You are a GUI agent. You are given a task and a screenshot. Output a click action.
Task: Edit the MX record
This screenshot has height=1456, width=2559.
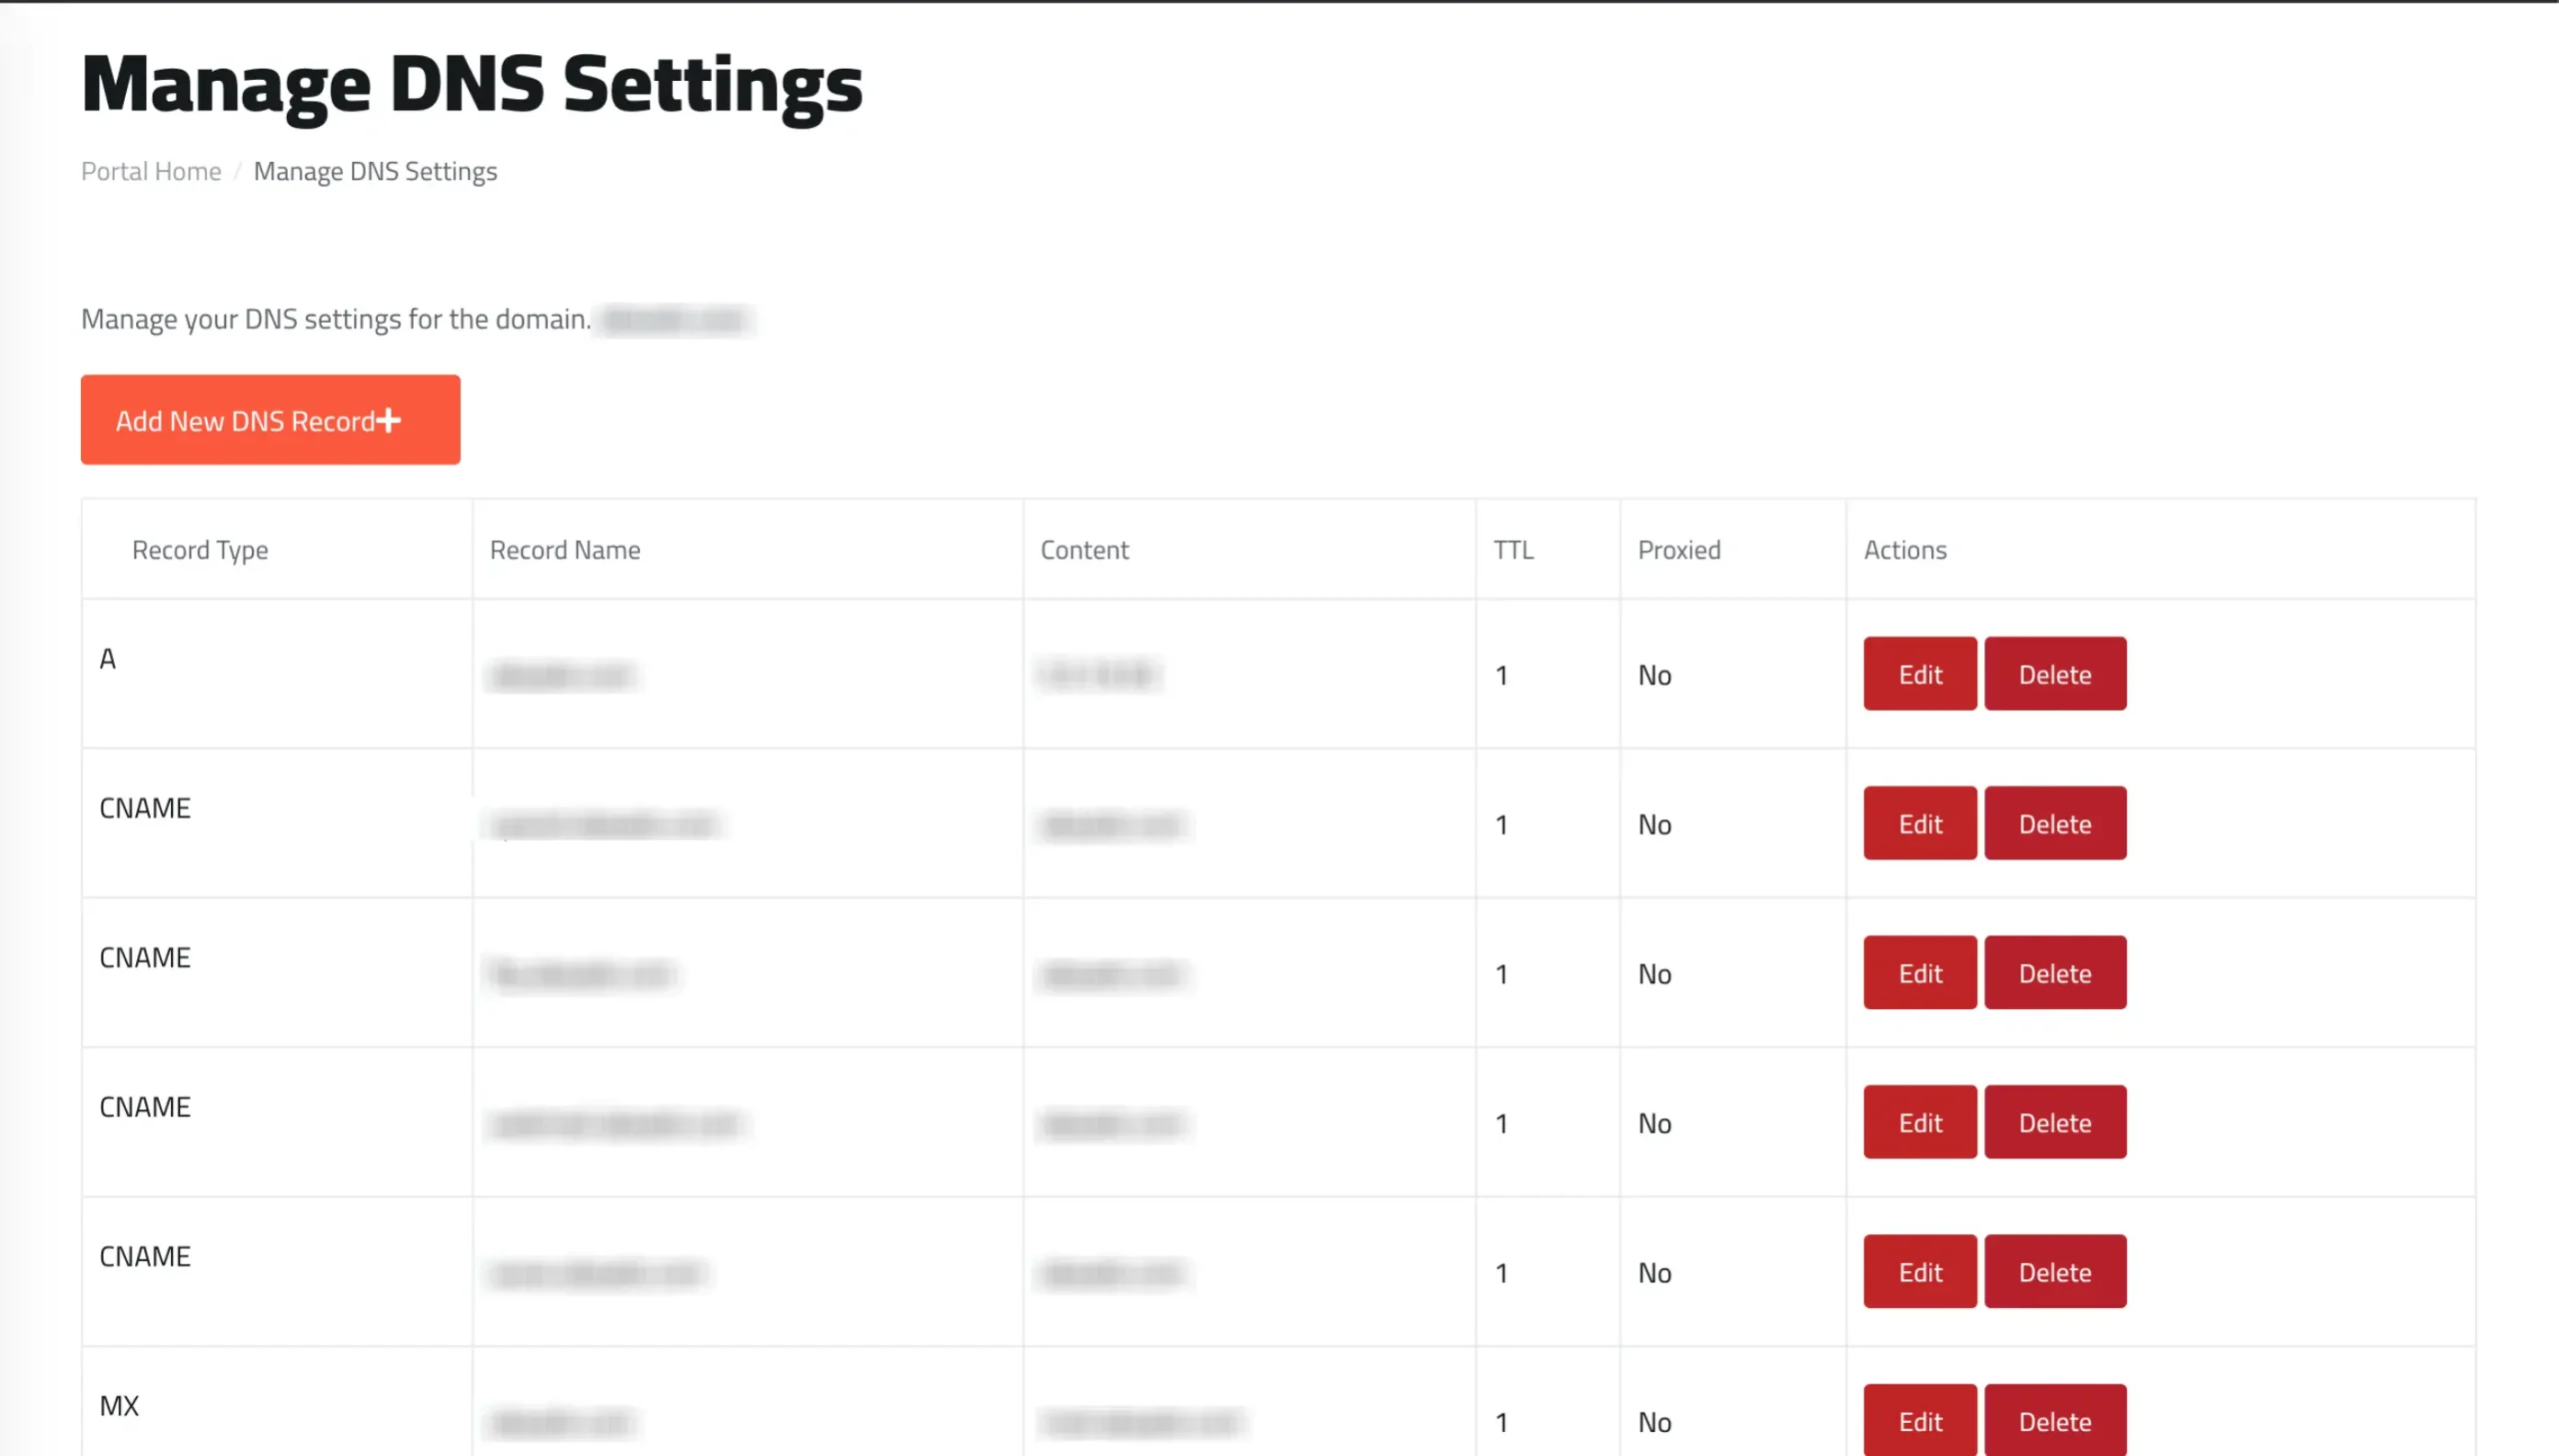coord(1919,1421)
